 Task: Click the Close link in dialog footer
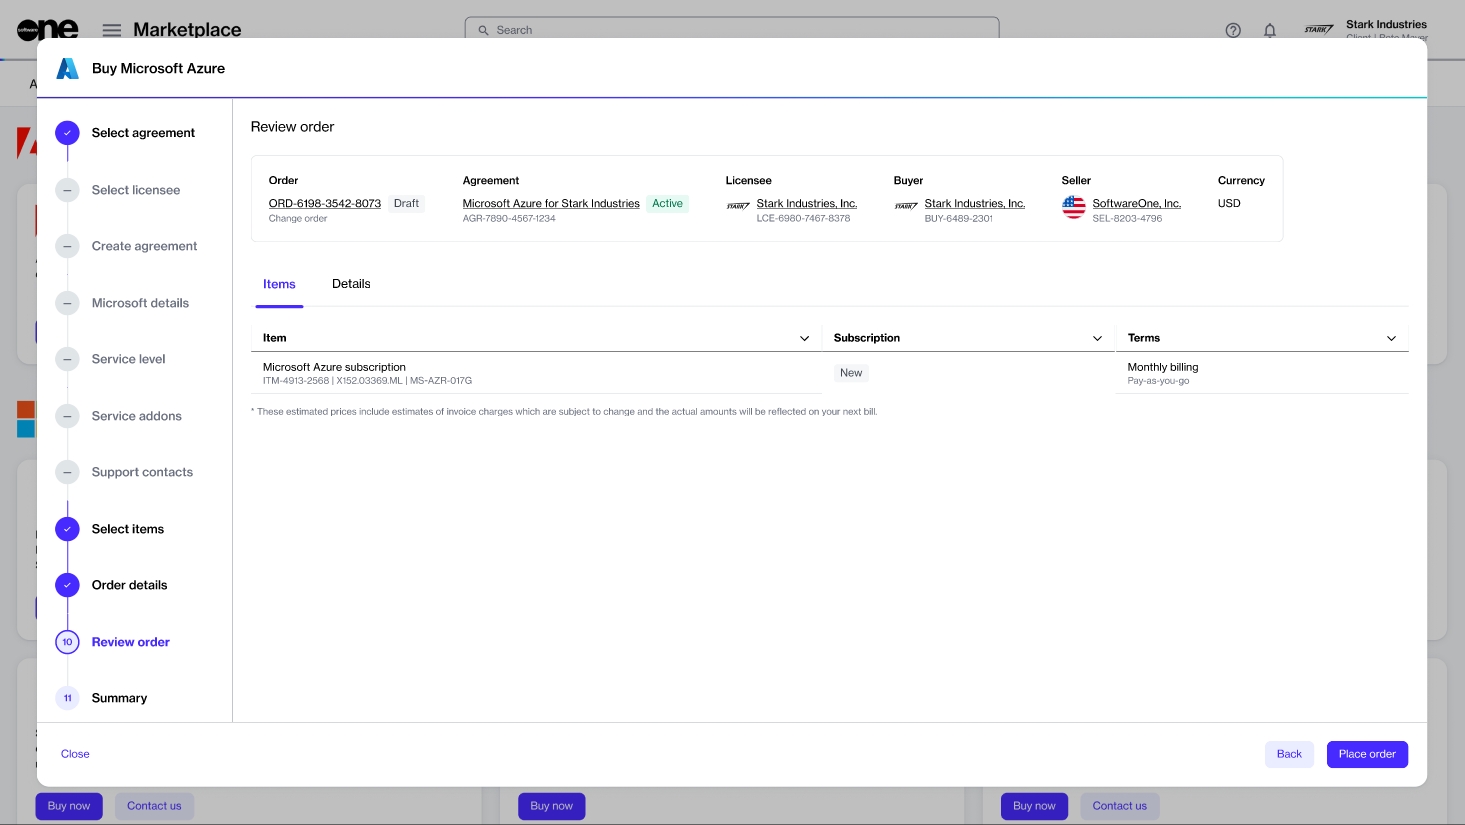[75, 754]
